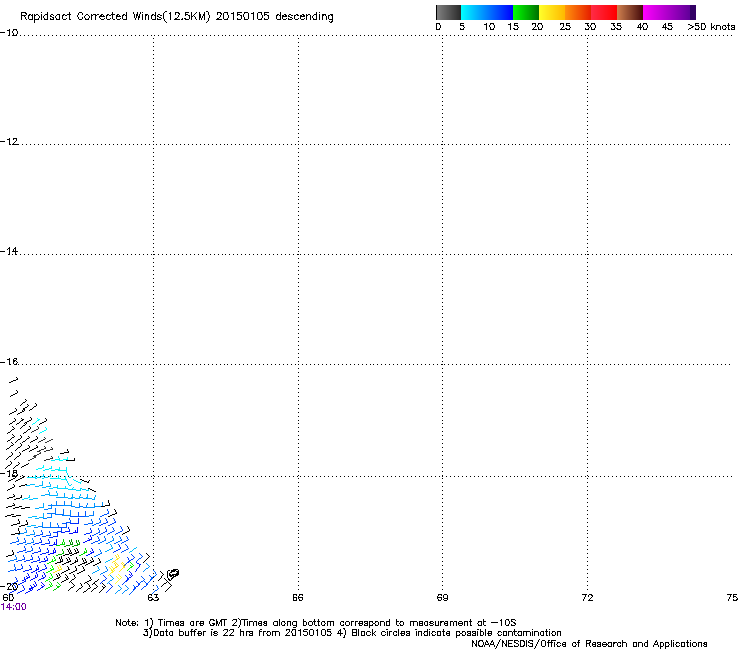Viewport: 740px width, 650px height.
Task: Click the '66' longitude axis label
Action: click(298, 598)
